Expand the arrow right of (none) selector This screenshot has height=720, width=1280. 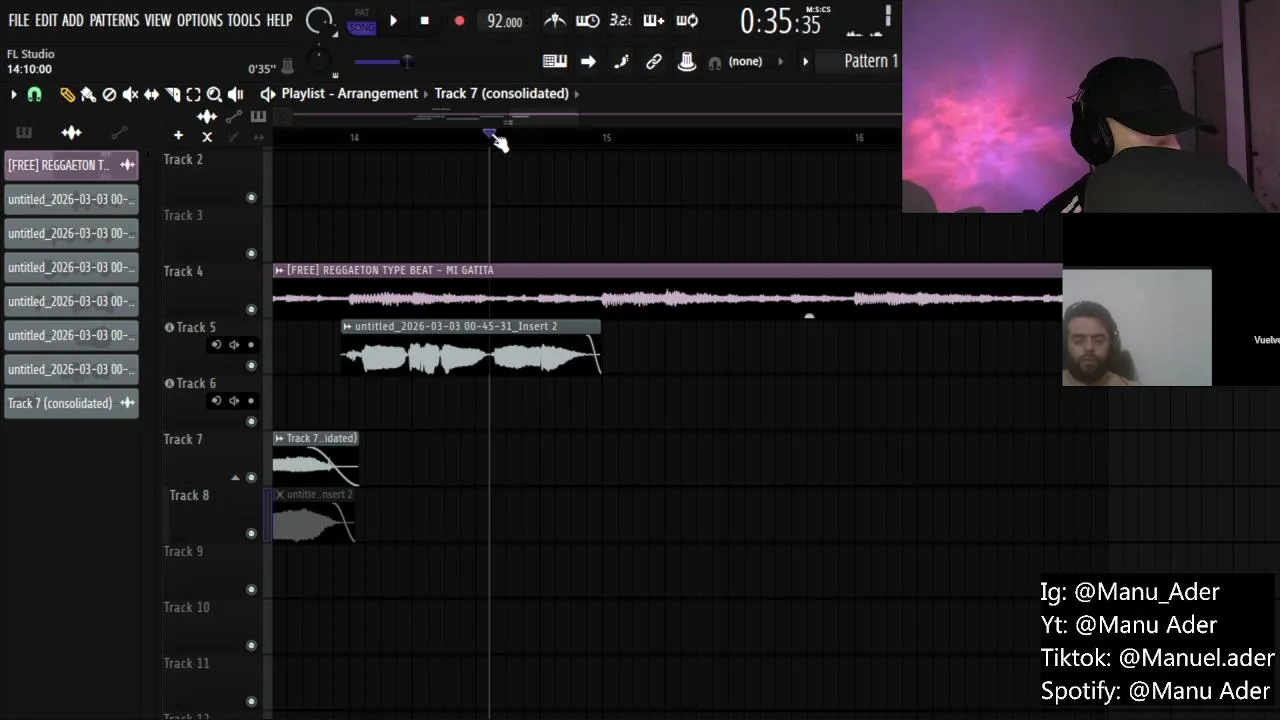point(781,62)
